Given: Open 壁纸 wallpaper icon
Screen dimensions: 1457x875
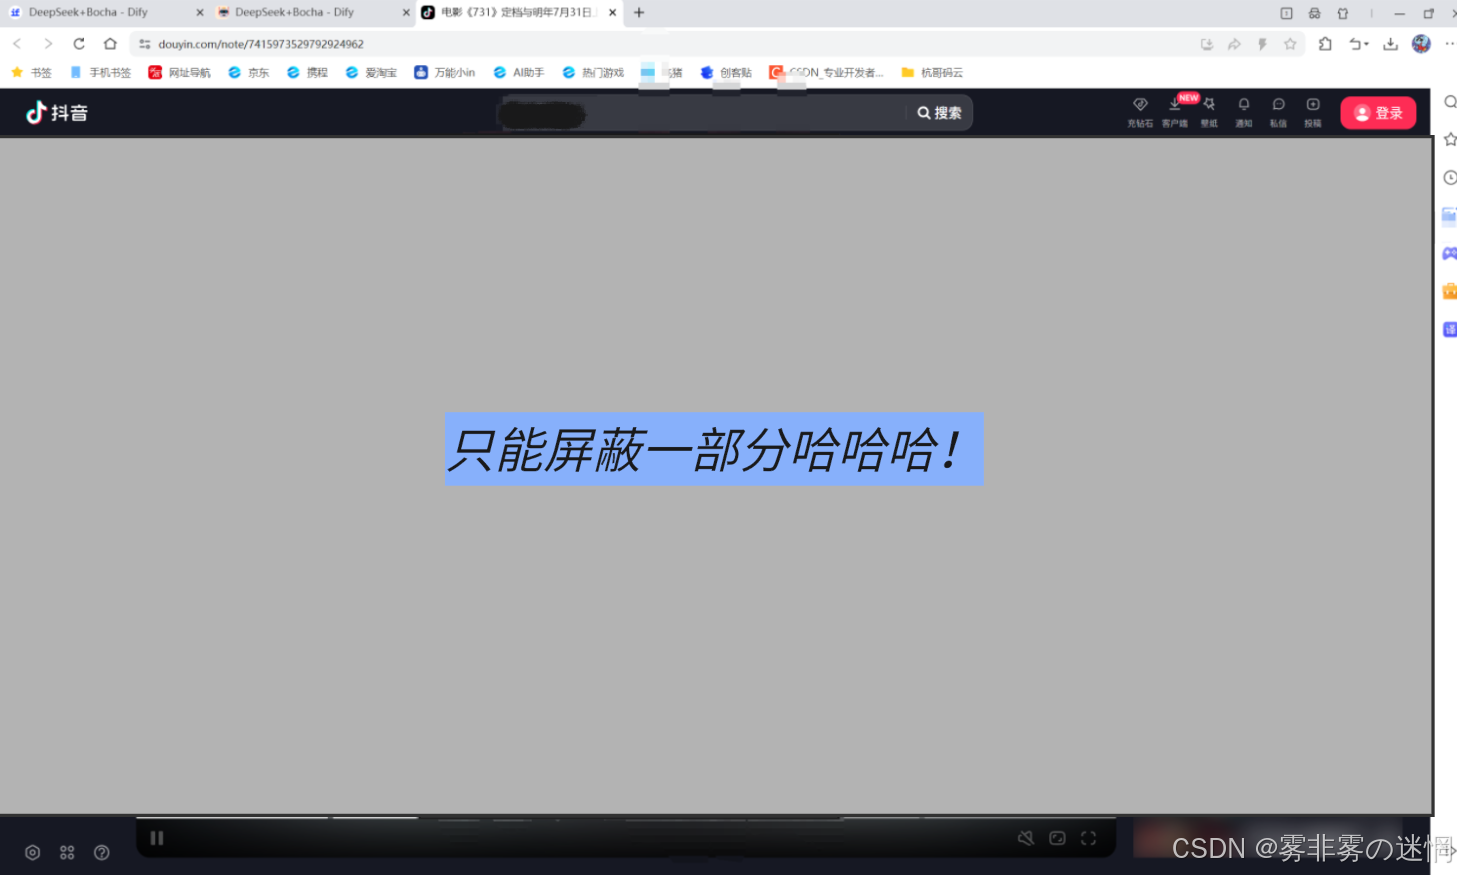Looking at the screenshot, I should (x=1209, y=112).
